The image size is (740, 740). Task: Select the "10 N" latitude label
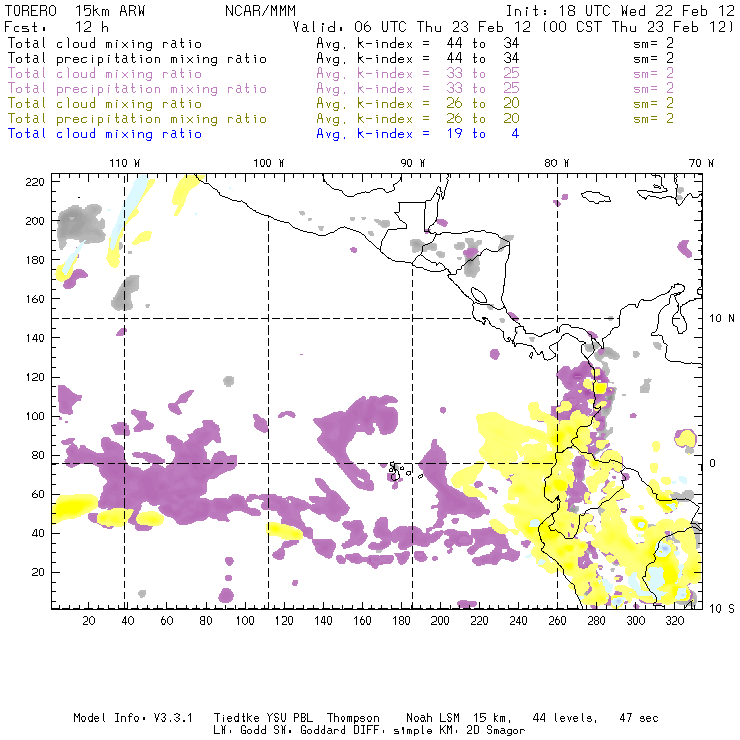coord(722,319)
